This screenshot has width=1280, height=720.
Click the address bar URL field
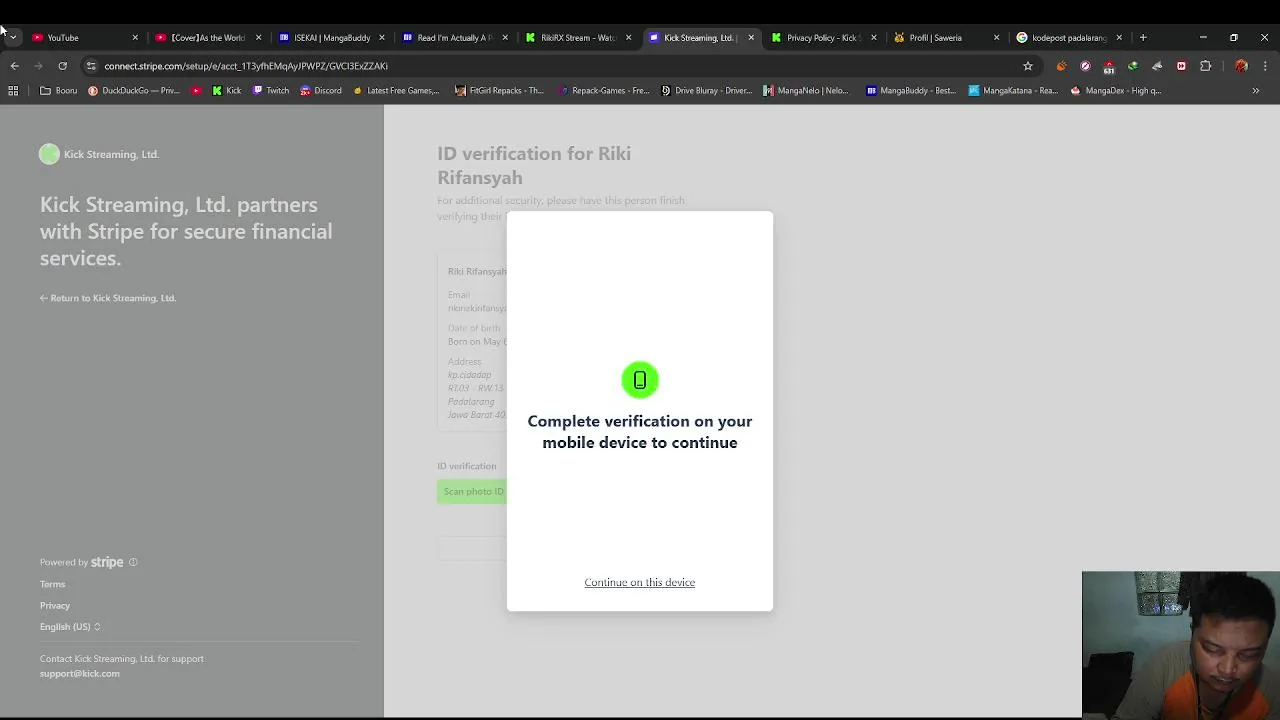(x=560, y=66)
